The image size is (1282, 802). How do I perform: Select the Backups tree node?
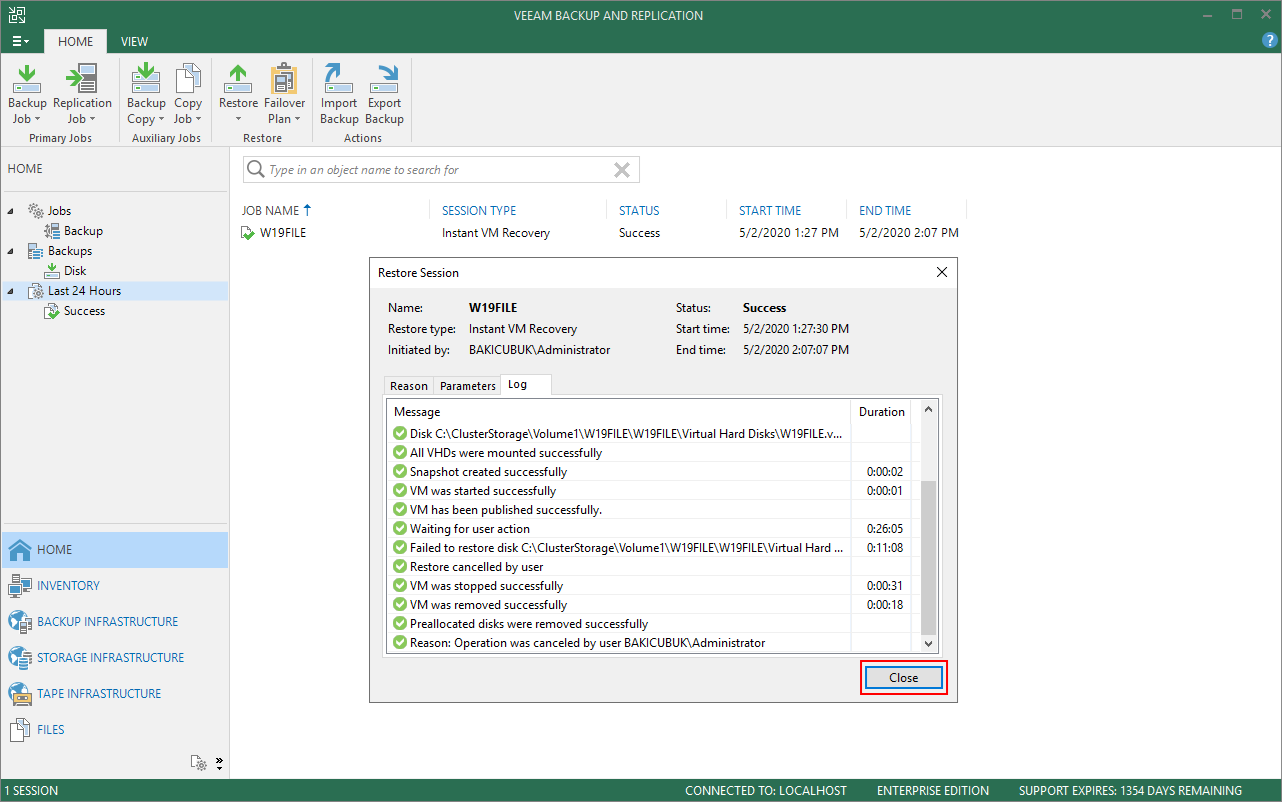pyautogui.click(x=70, y=251)
